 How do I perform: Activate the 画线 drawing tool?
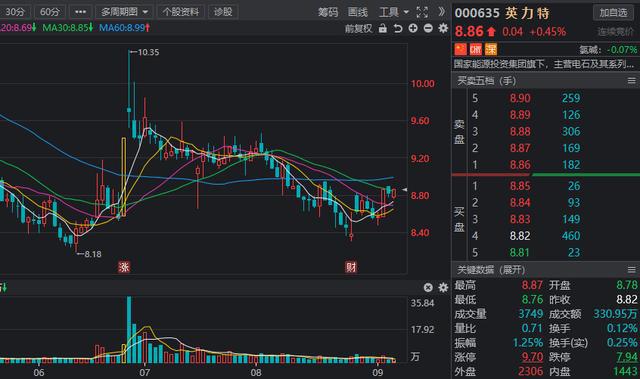pos(358,12)
